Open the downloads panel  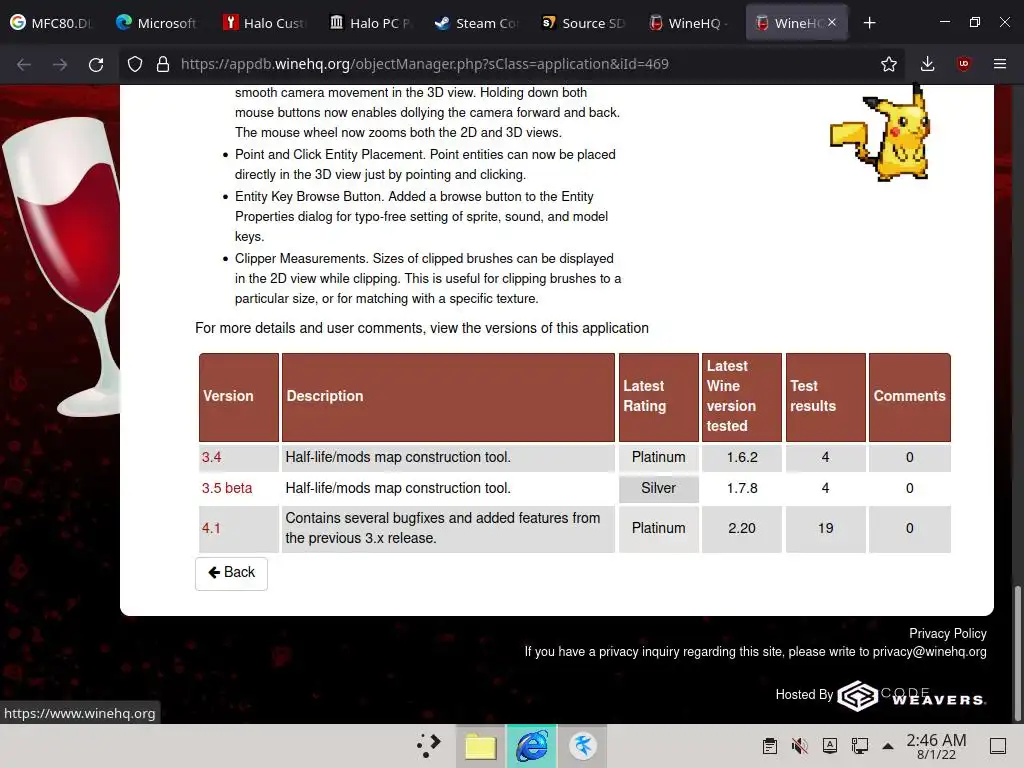(x=927, y=64)
